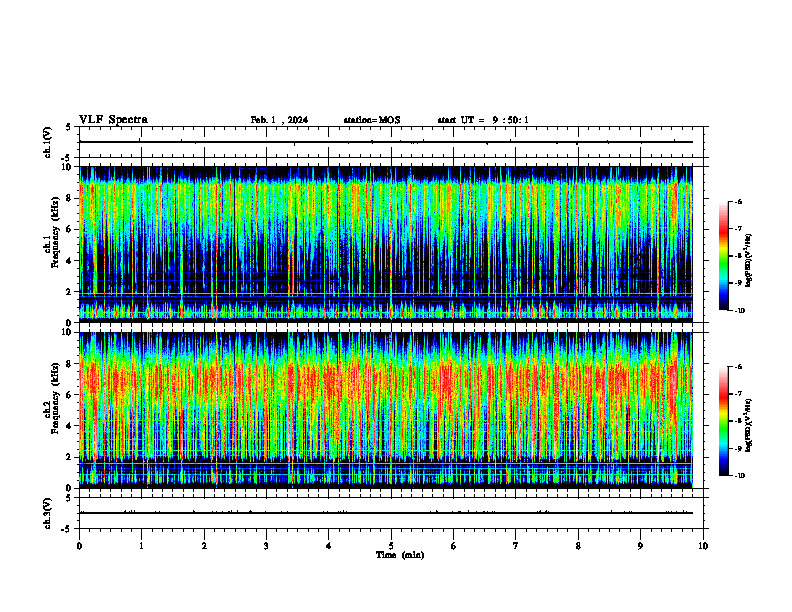The width and height of the screenshot is (792, 612).
Task: Select the "8" kHz tick on ch.1 frequency axis
Action: [71, 198]
